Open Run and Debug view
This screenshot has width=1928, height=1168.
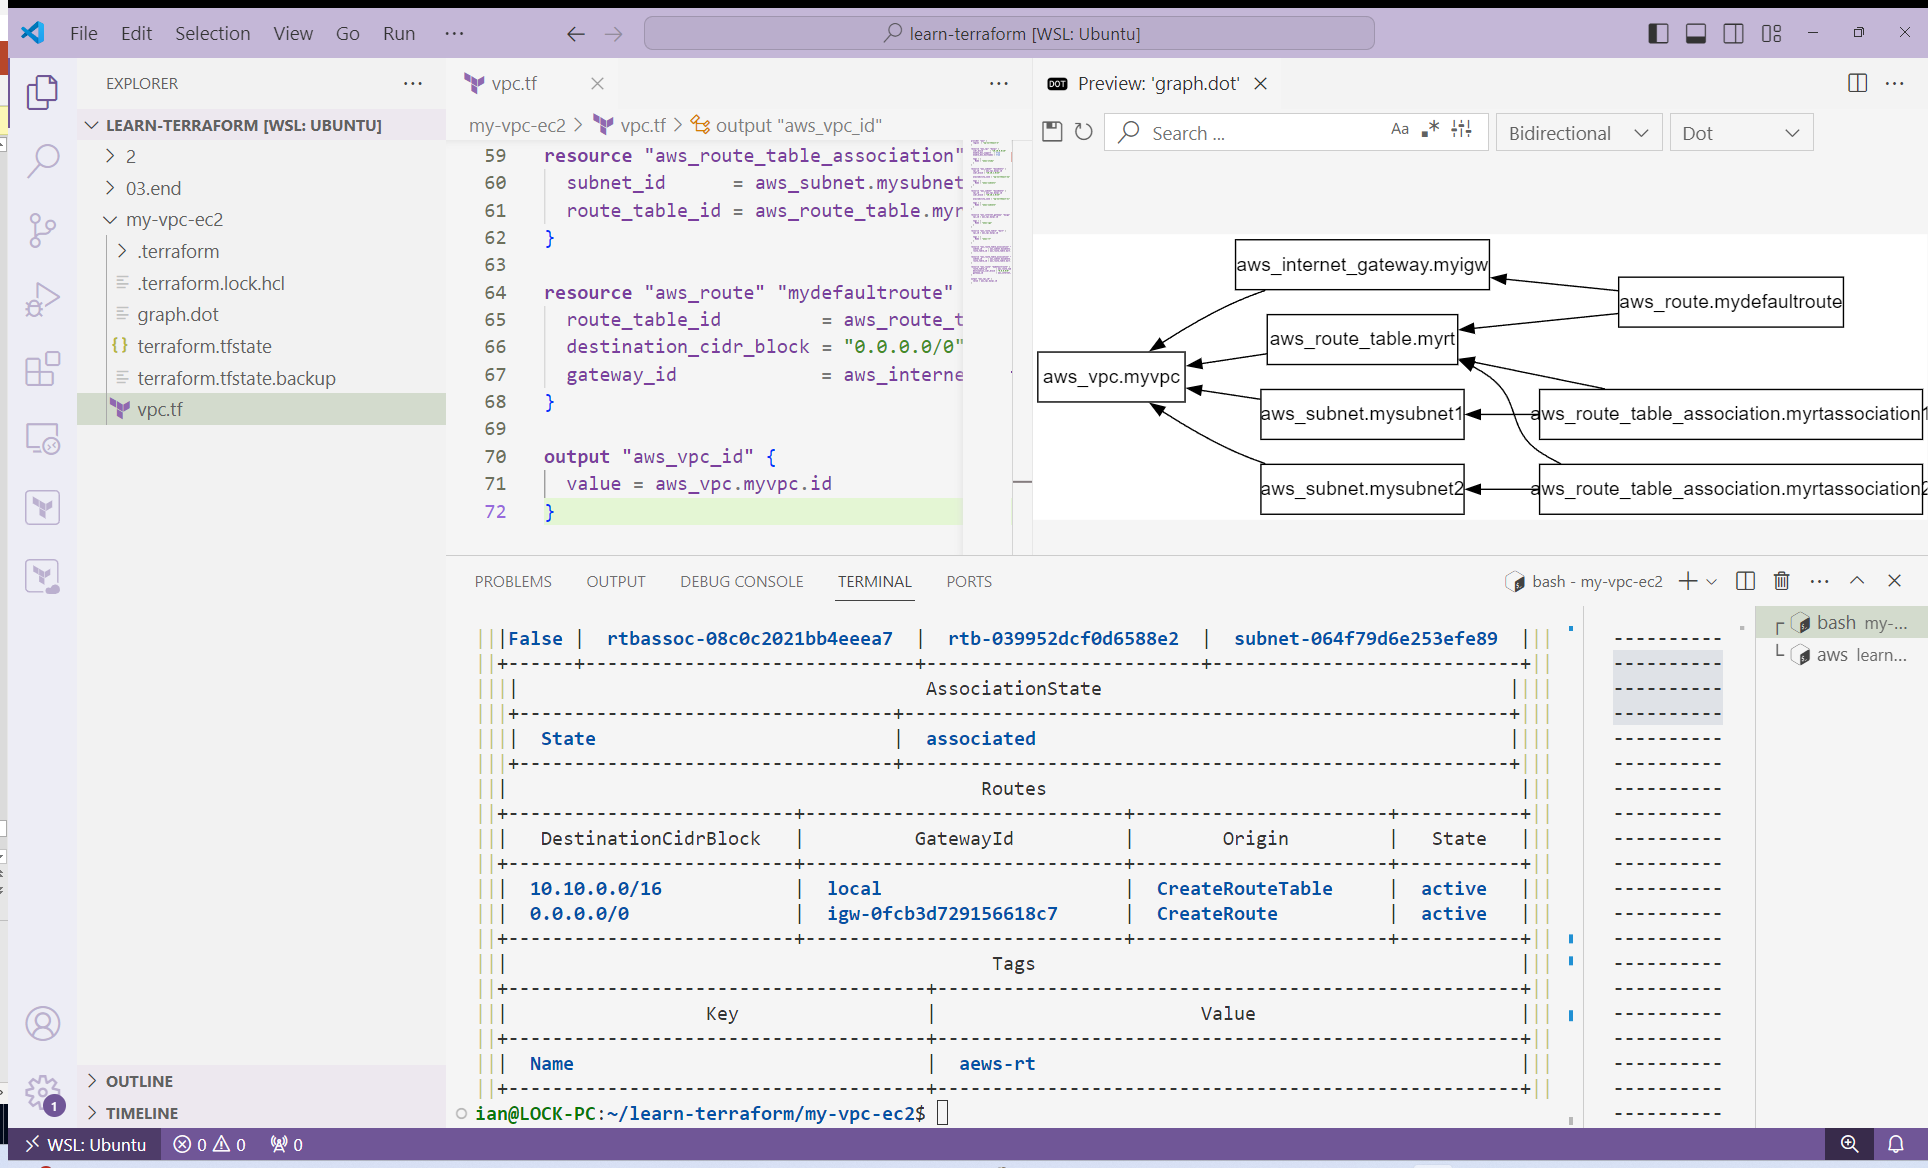(43, 299)
